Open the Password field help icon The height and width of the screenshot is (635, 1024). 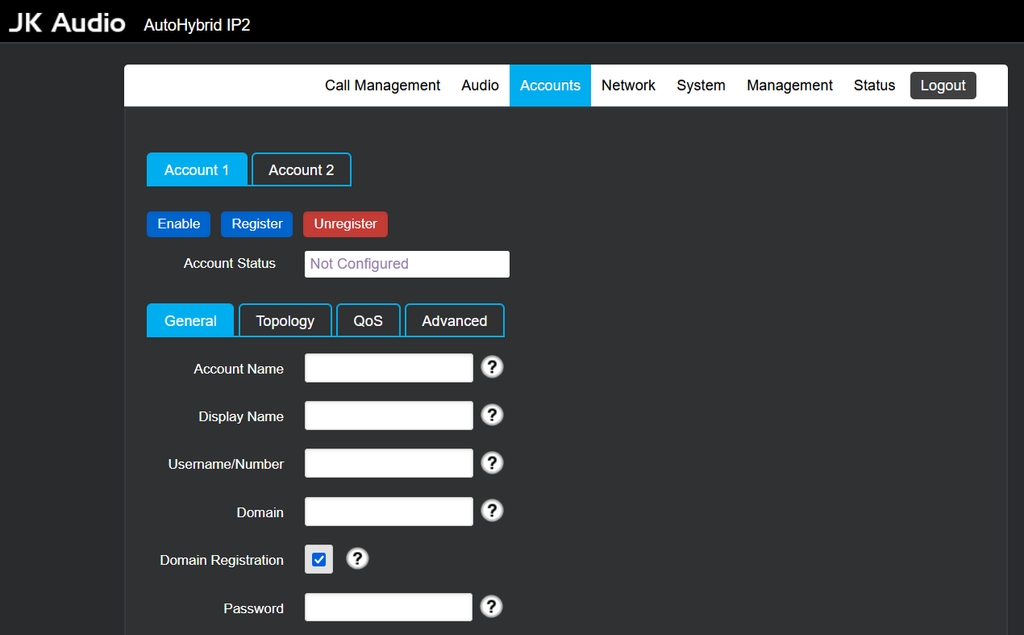[491, 607]
